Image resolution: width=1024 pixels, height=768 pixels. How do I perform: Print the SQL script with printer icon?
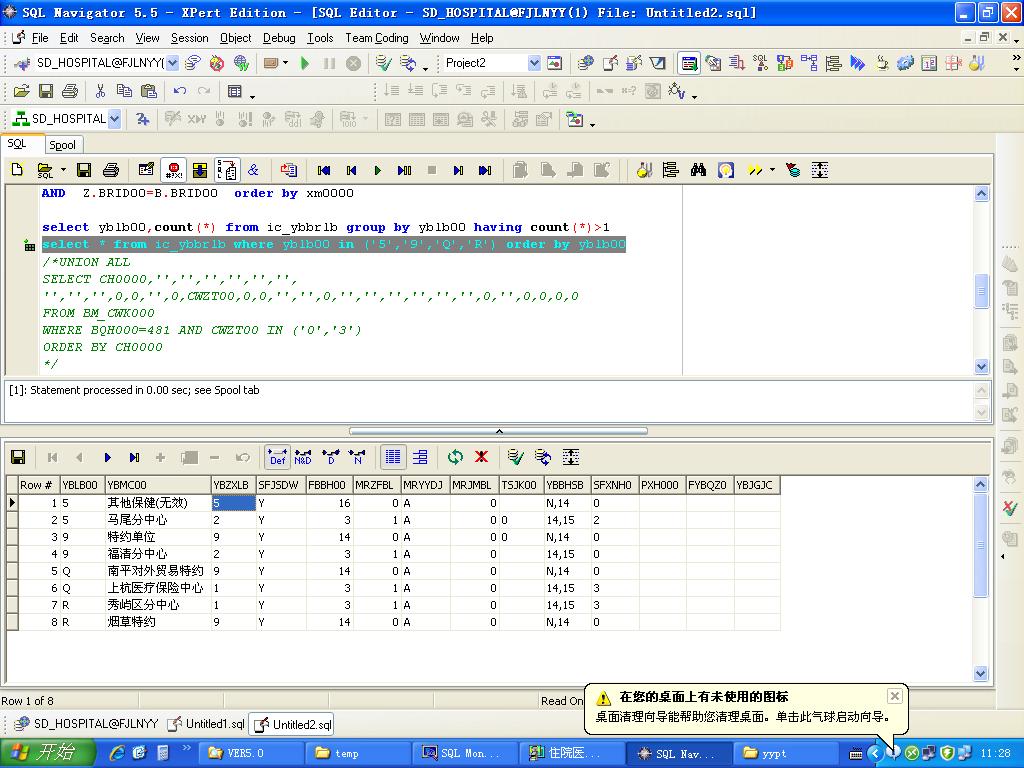pos(110,170)
